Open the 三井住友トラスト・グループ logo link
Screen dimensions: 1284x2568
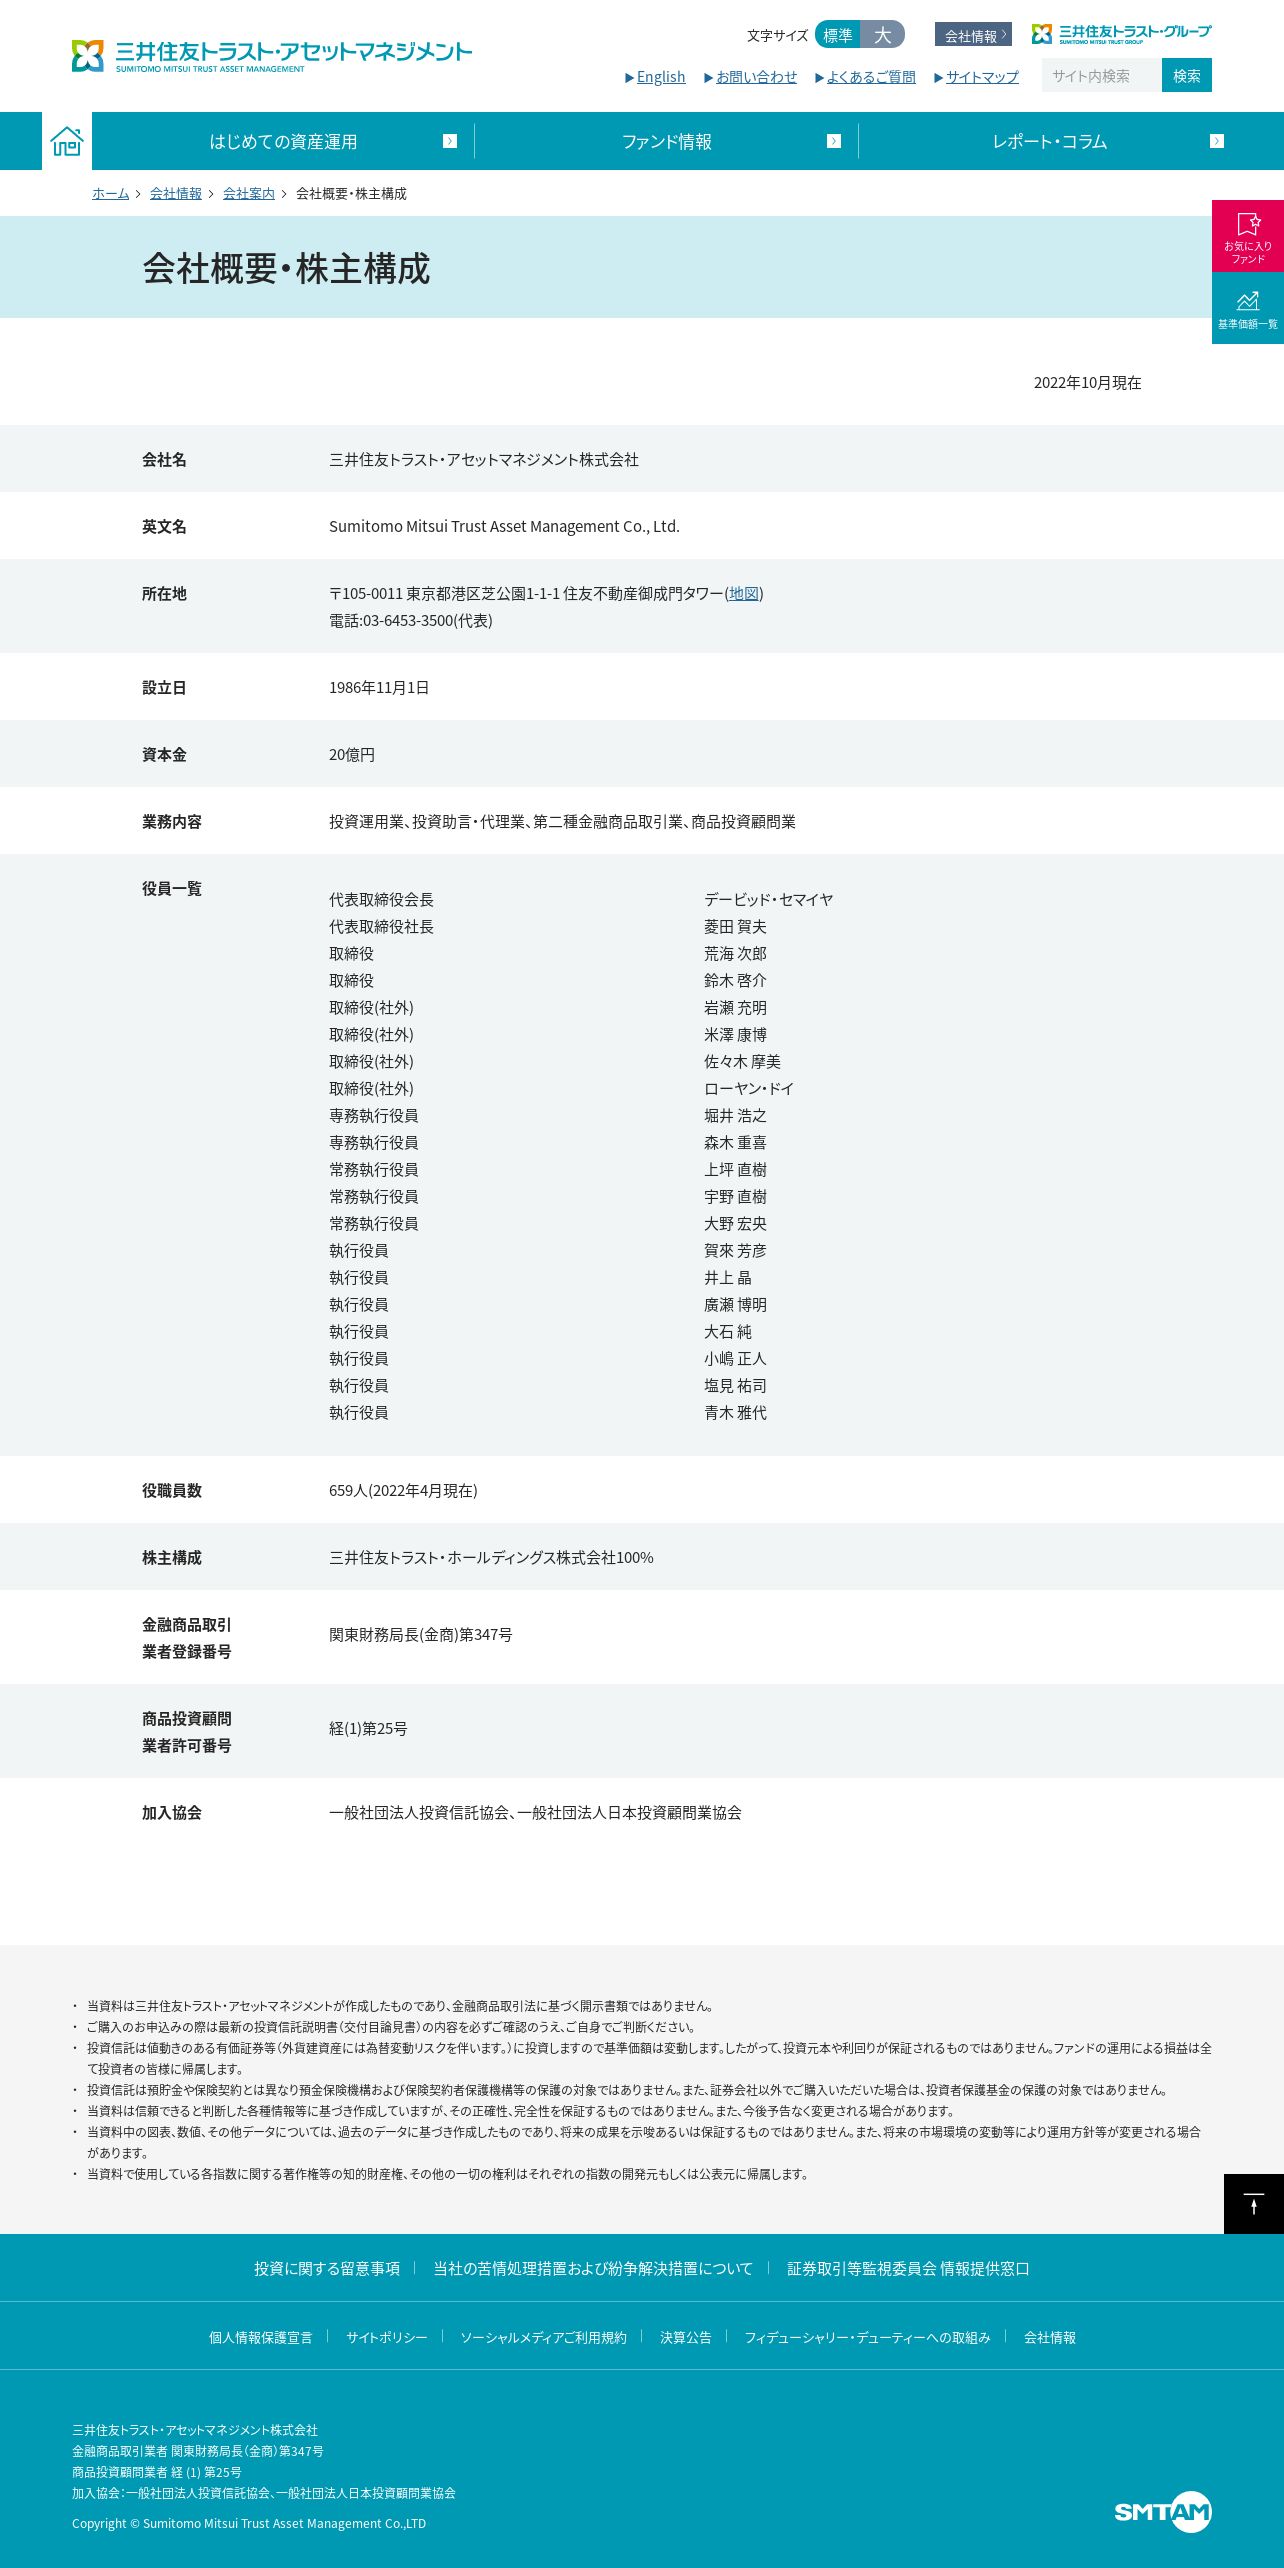pos(1121,34)
